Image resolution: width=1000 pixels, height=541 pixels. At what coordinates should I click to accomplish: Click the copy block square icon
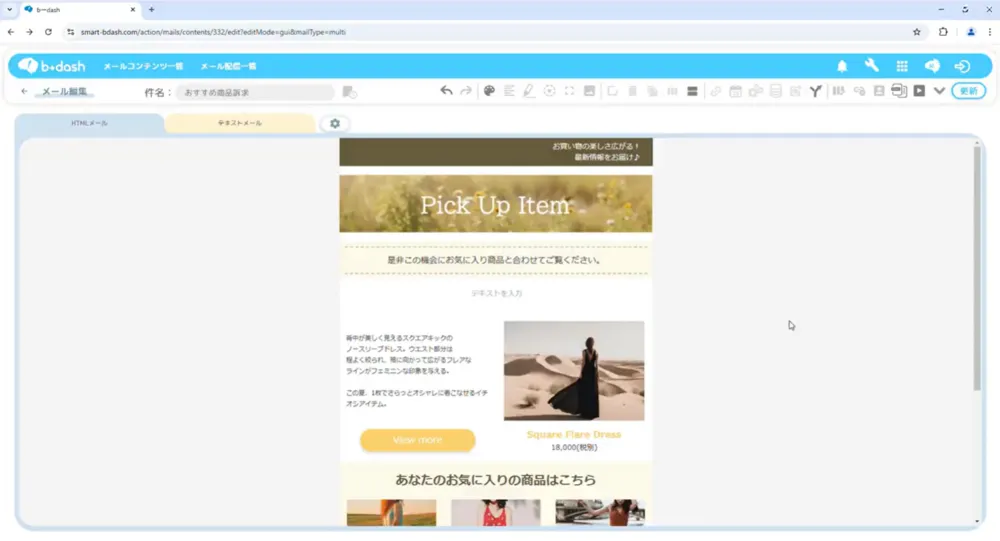[612, 91]
